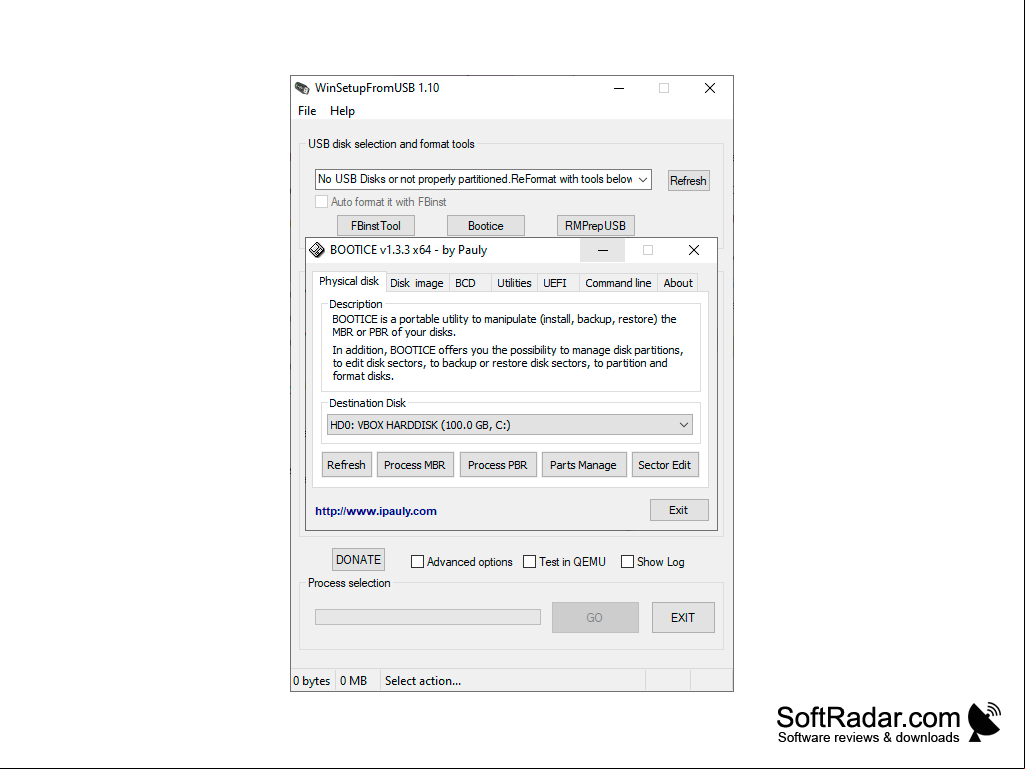Minimize the WinSetupFromUSB window
Viewport: 1025px width, 769px height.
(619, 88)
